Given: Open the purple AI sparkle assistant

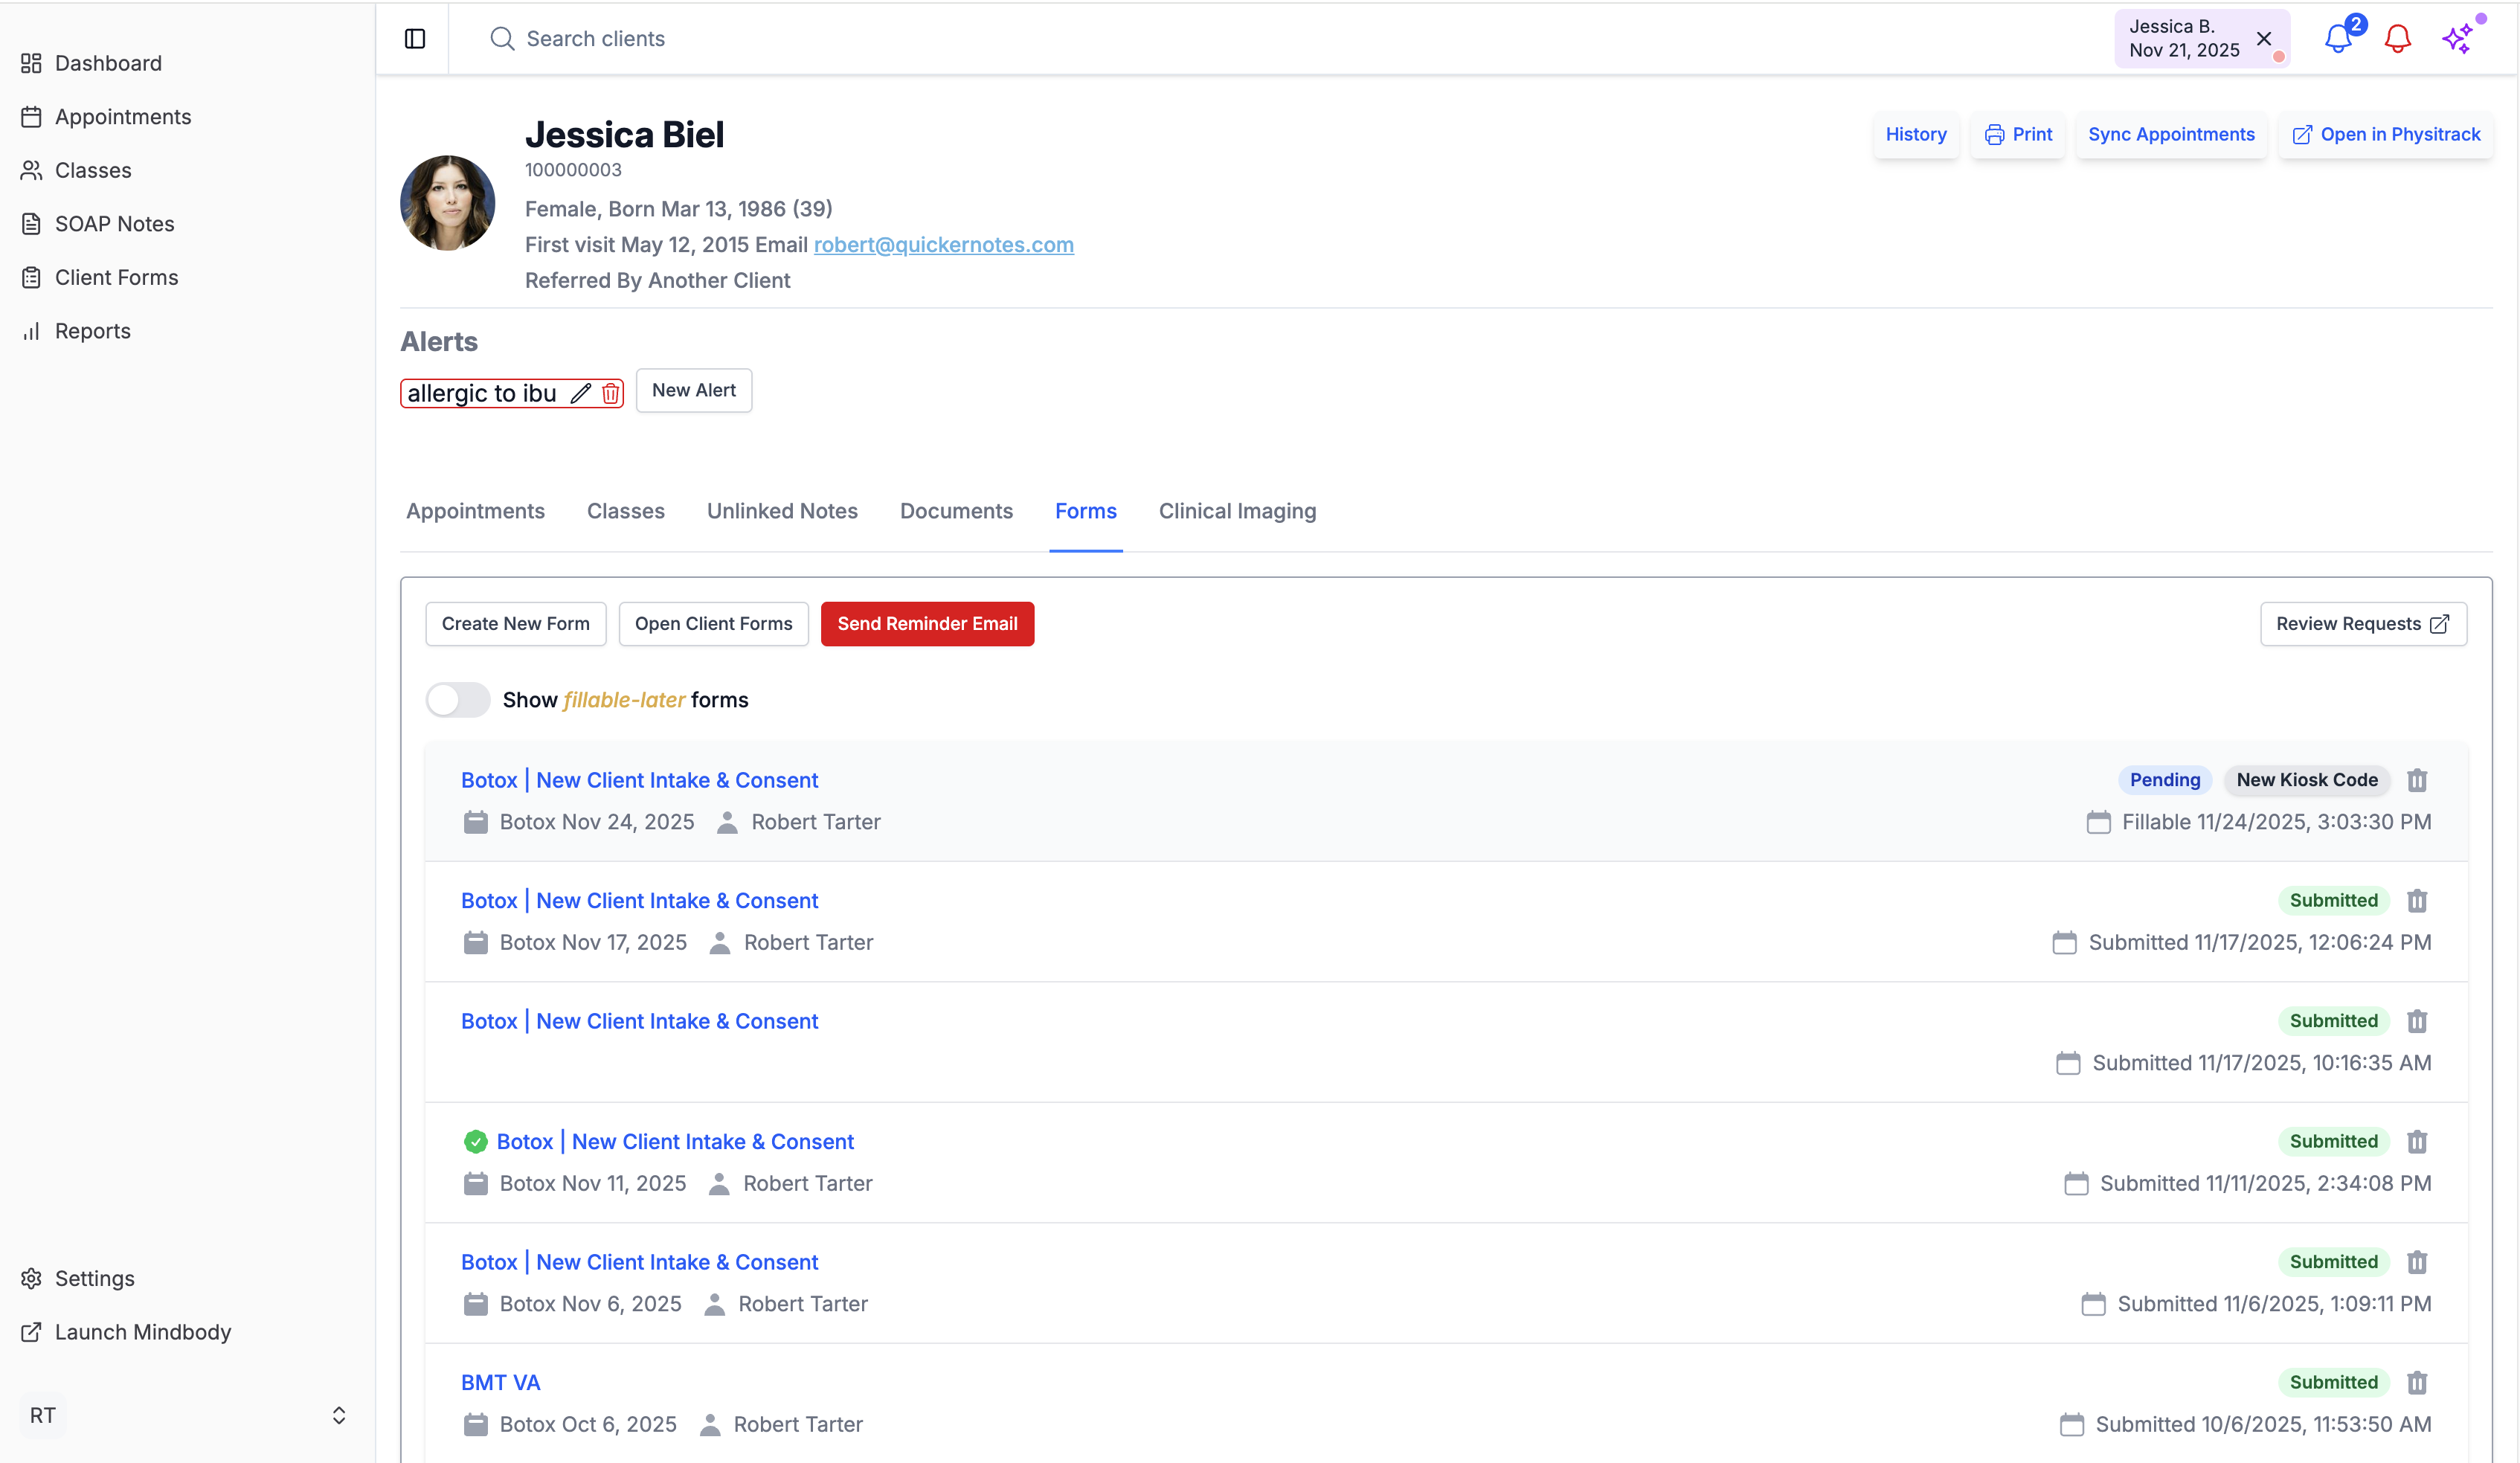Looking at the screenshot, I should tap(2456, 38).
